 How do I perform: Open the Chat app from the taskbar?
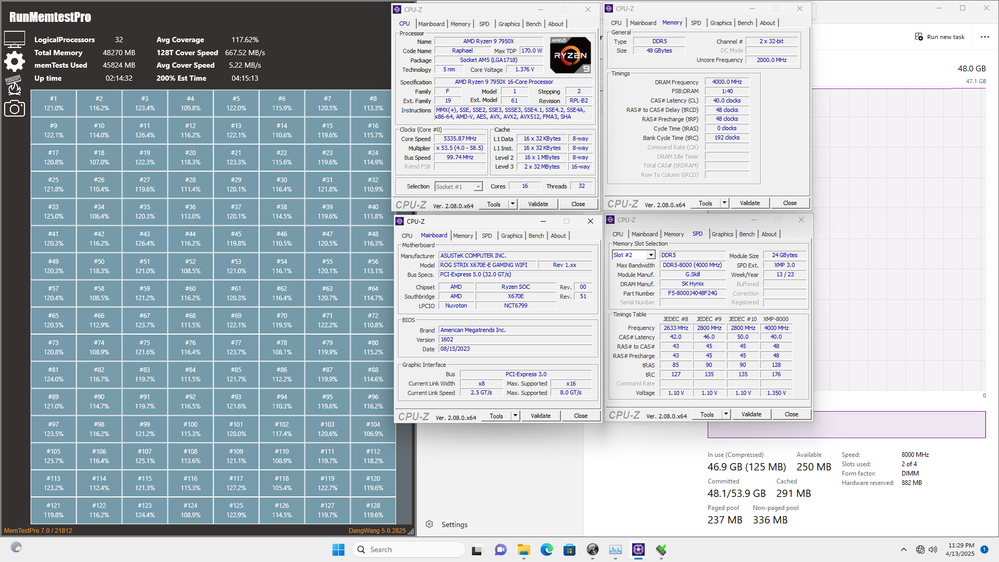coord(501,549)
